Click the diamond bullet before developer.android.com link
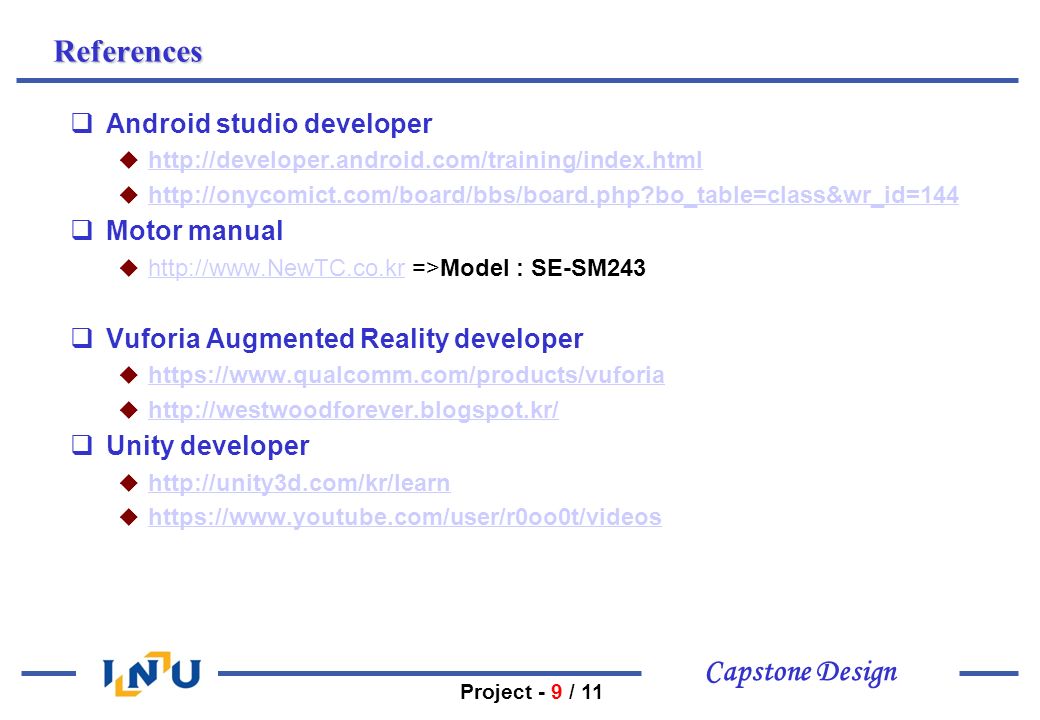1040x720 pixels. [x=129, y=160]
